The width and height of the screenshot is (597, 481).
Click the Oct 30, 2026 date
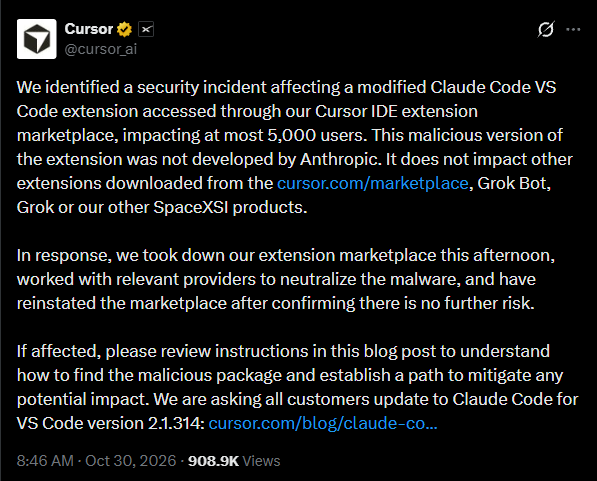click(131, 461)
